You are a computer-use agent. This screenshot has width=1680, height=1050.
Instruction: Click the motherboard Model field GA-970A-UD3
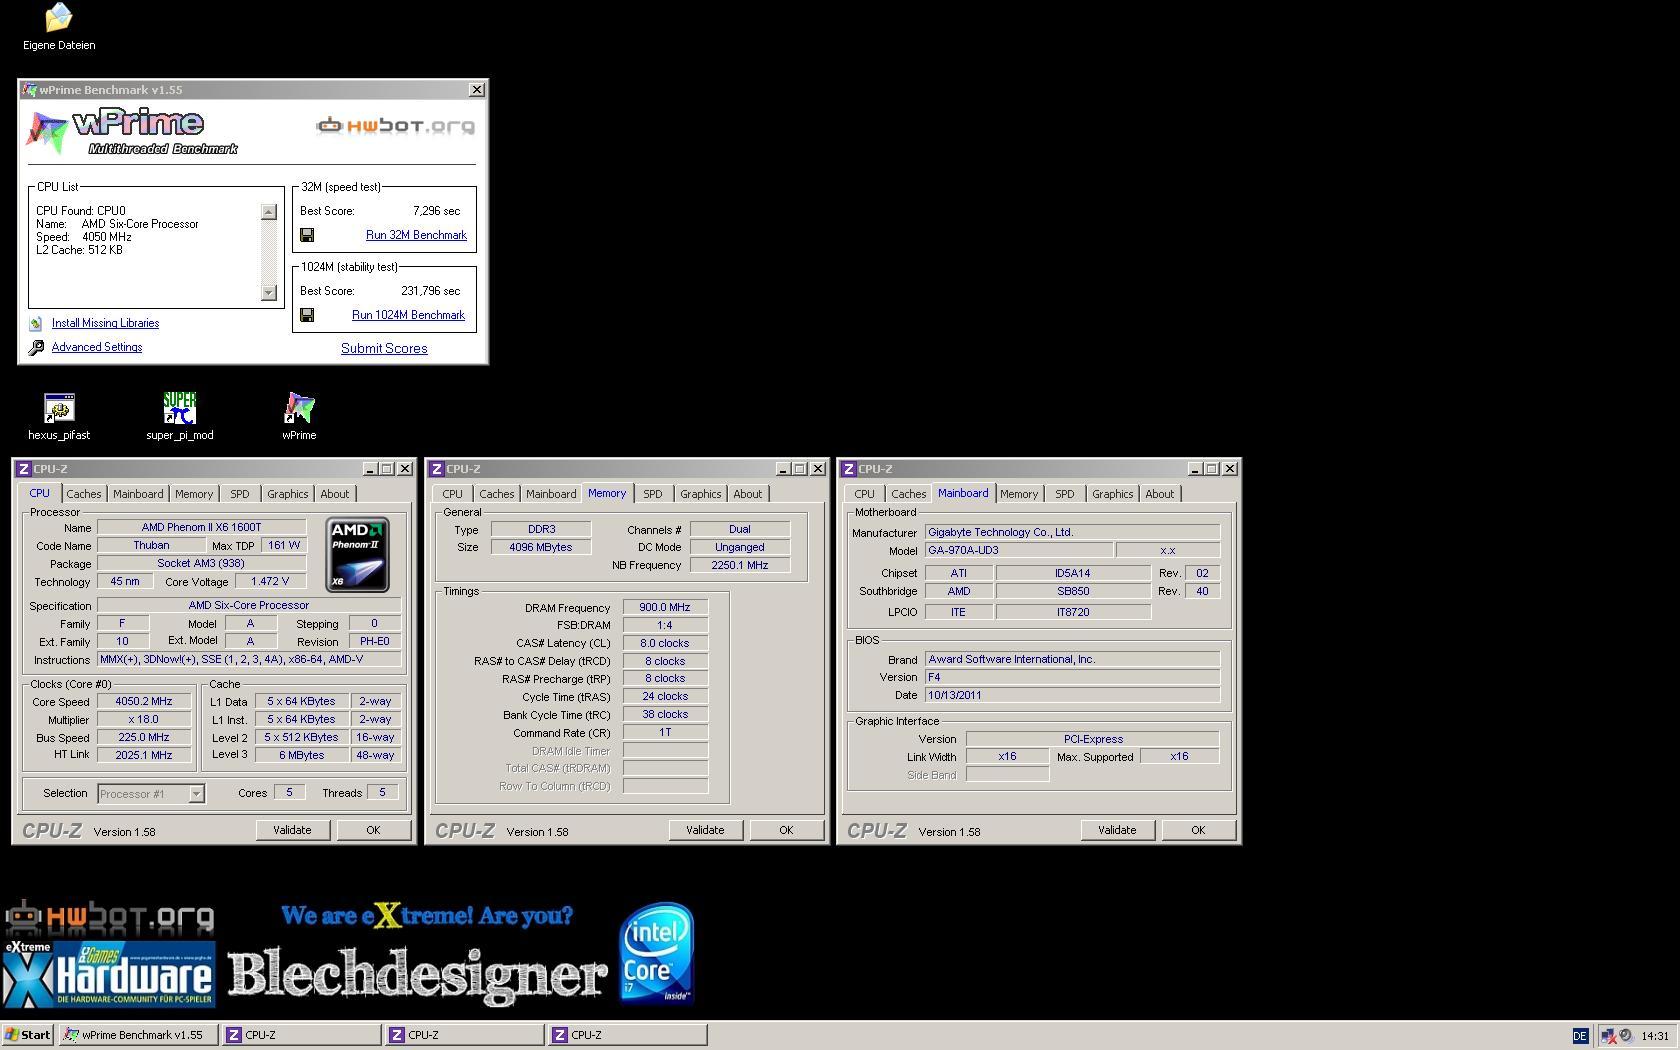1018,551
